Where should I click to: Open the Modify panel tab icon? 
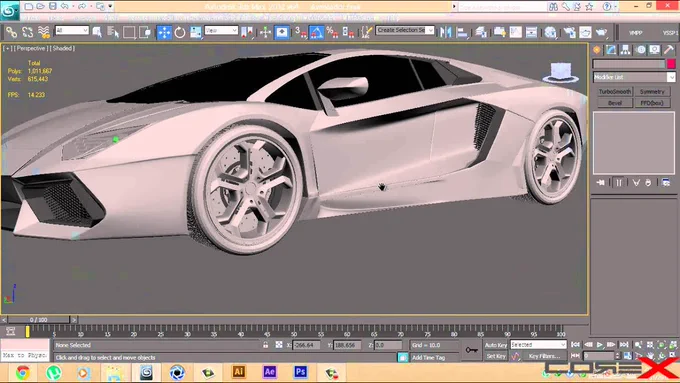(x=611, y=50)
